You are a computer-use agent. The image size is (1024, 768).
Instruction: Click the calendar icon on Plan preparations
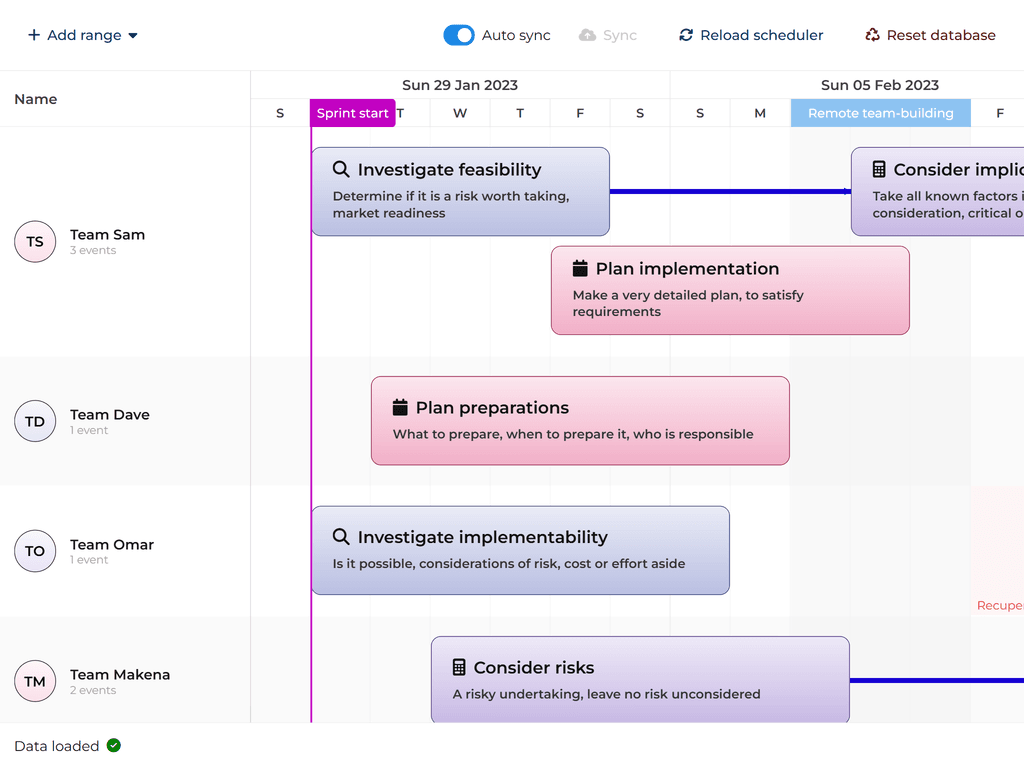click(400, 408)
